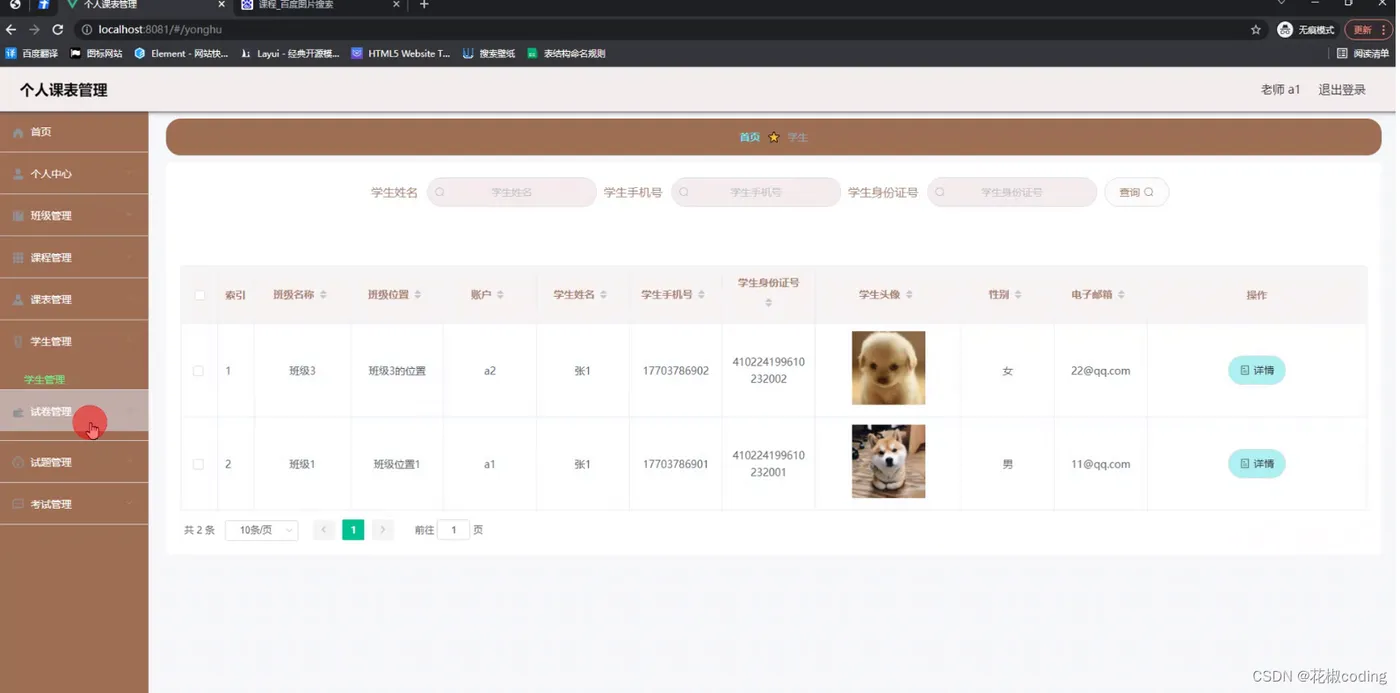Viewport: 1400px width, 693px height.
Task: Click the 无痕模式 incognito indicator
Action: [1306, 30]
